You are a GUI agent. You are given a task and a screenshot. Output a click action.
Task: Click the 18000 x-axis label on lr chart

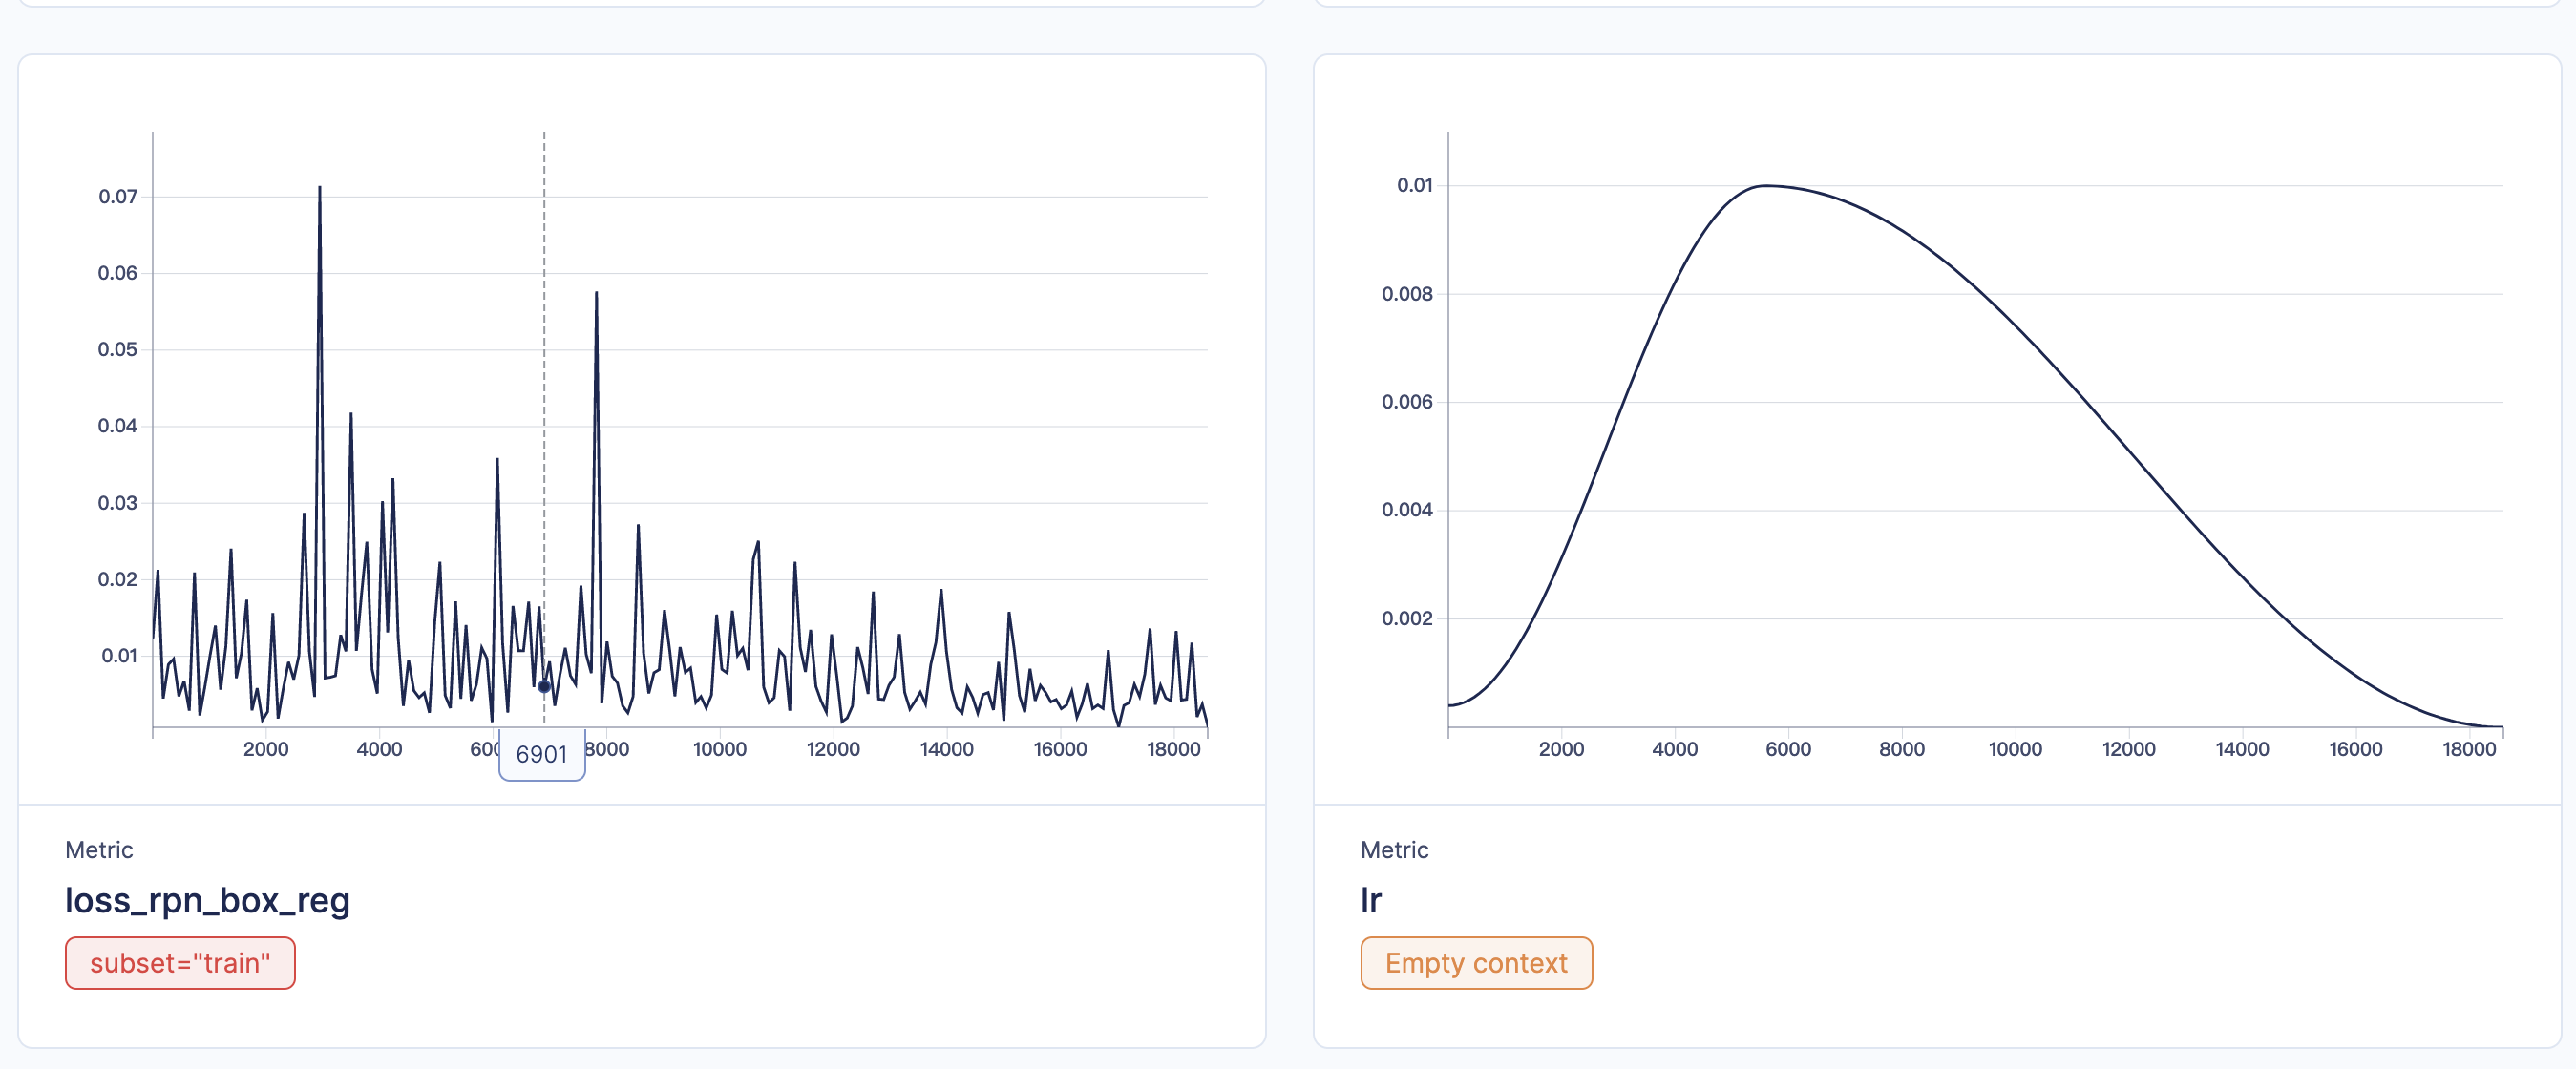click(2468, 749)
